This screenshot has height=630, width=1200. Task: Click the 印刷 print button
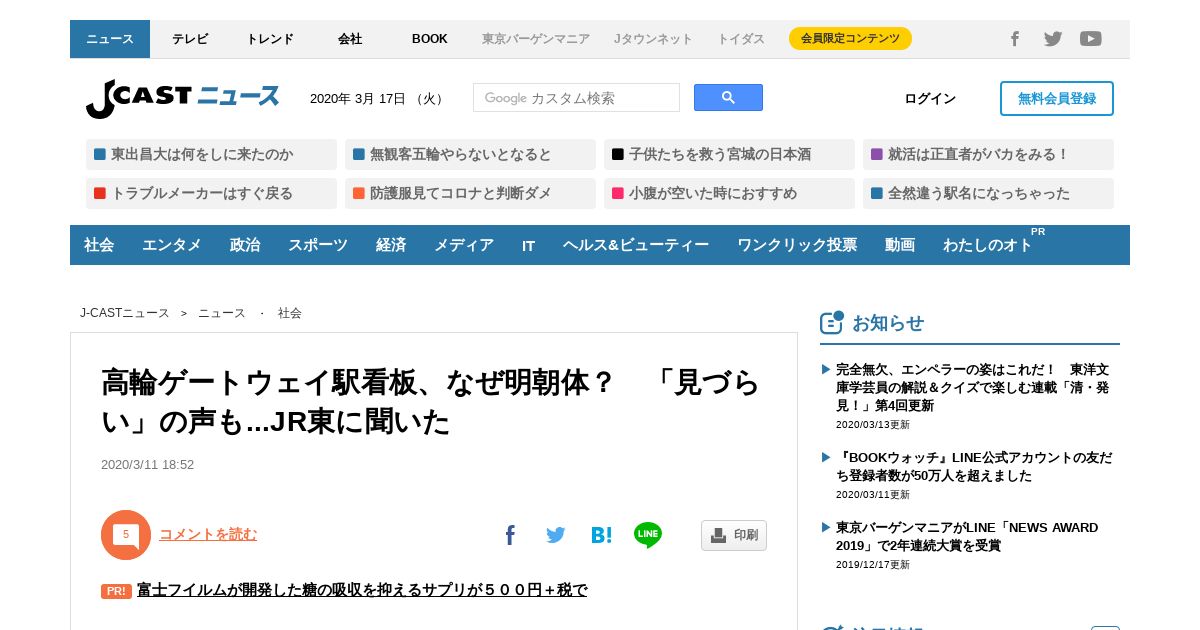[x=734, y=535]
